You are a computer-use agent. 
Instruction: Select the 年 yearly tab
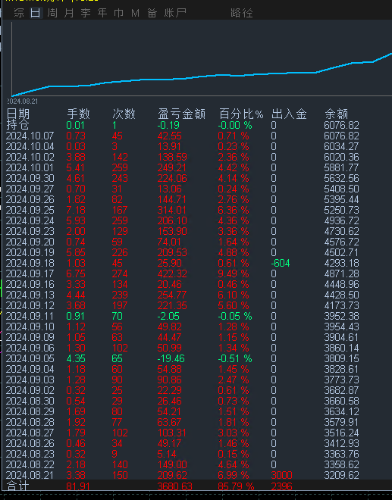coord(102,13)
